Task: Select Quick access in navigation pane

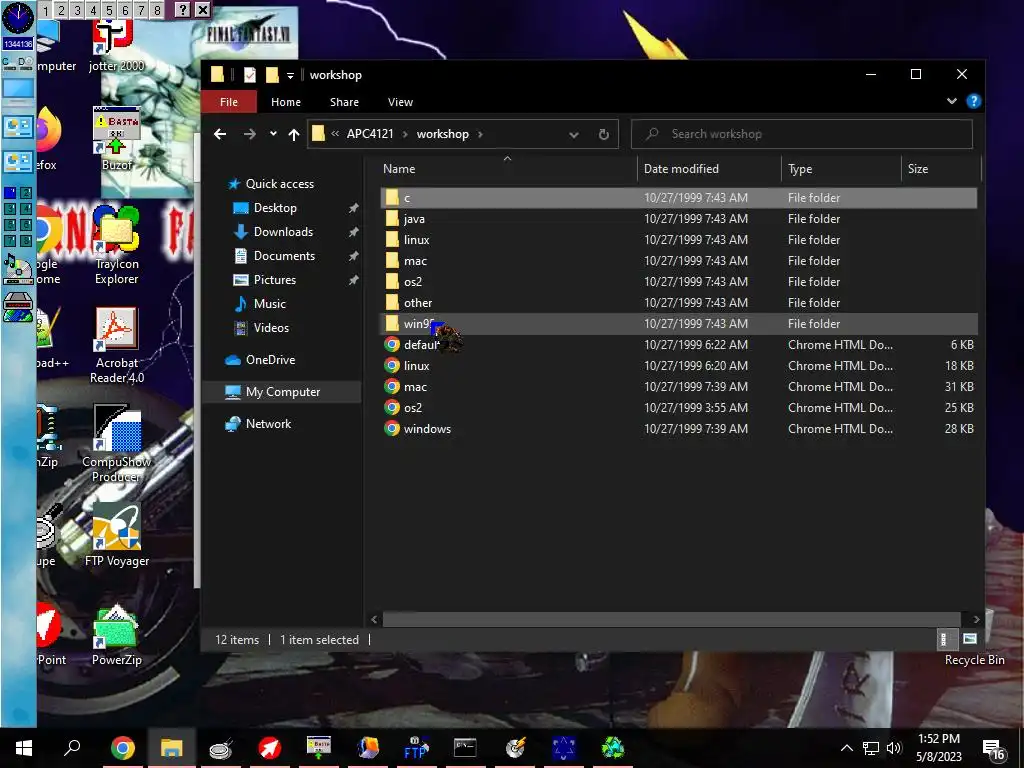Action: [280, 184]
